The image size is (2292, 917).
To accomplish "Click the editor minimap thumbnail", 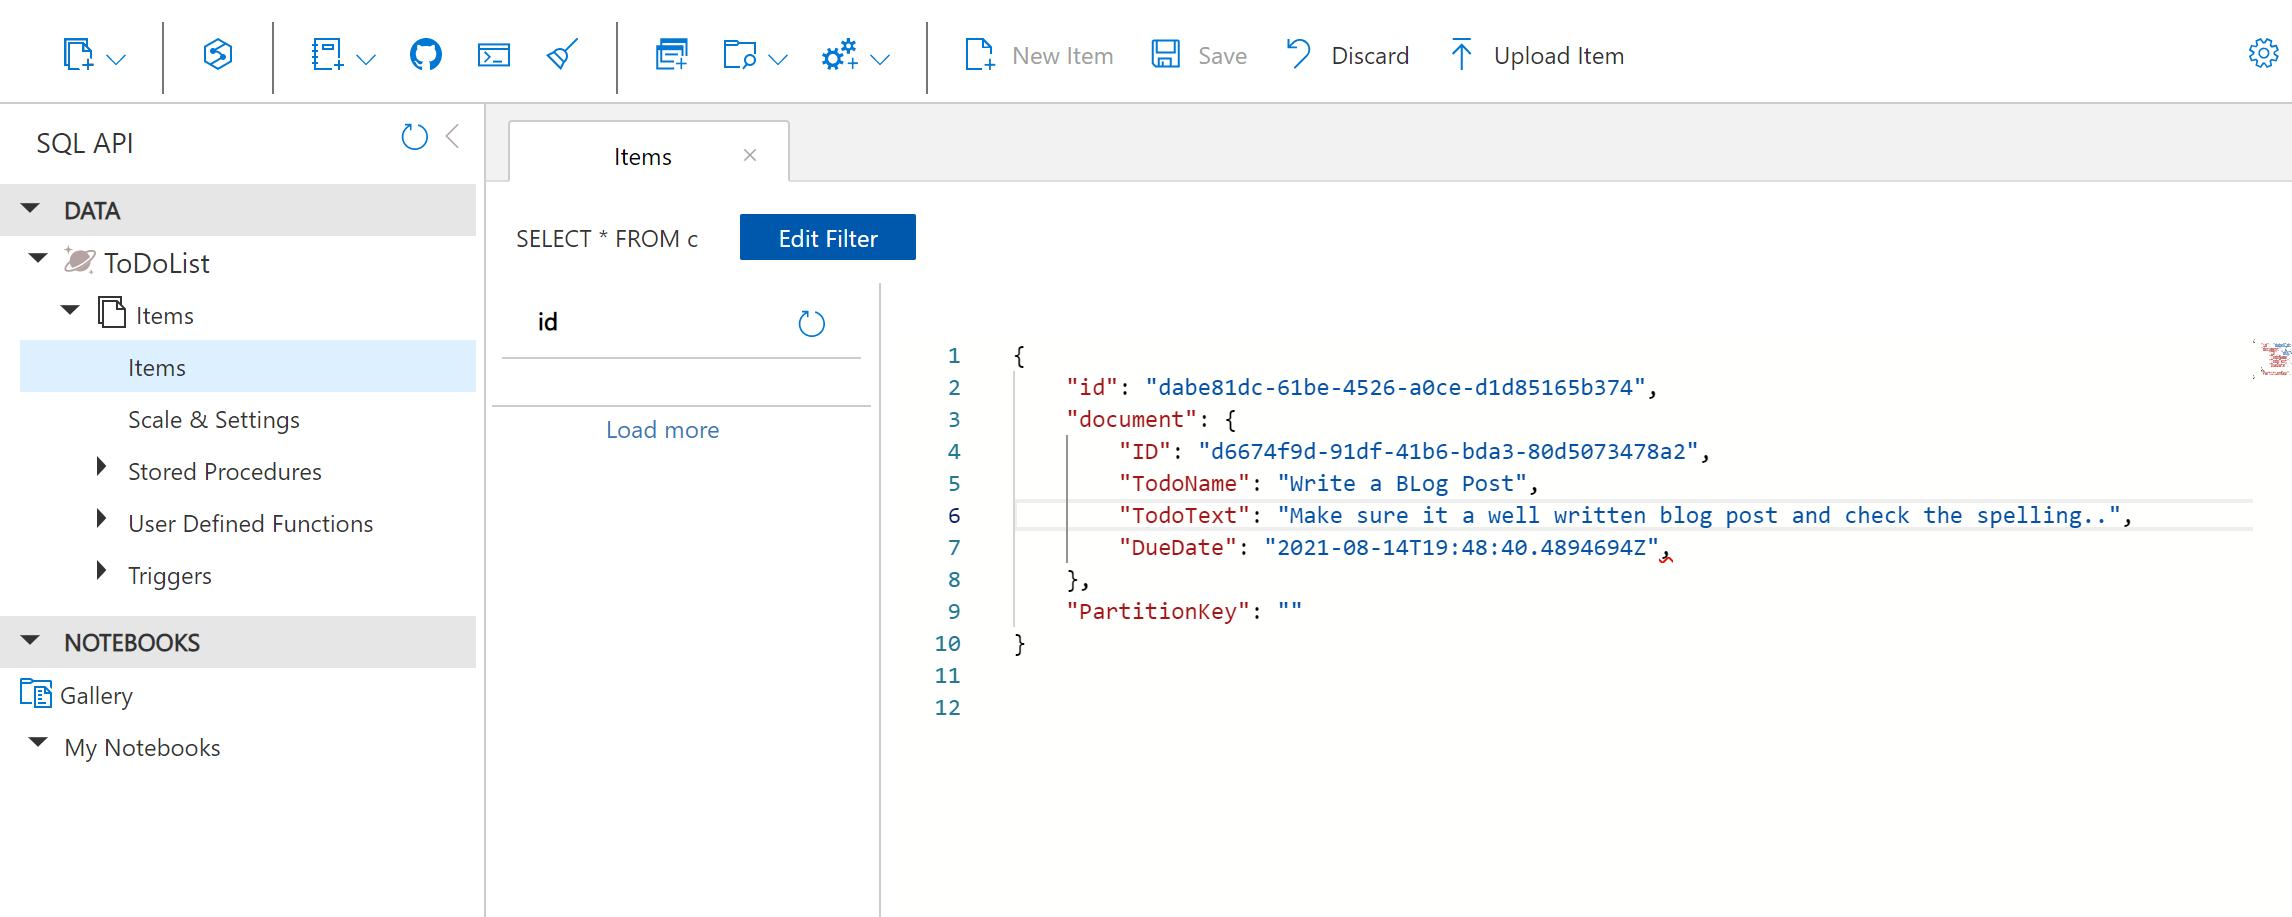I will coord(2272,359).
